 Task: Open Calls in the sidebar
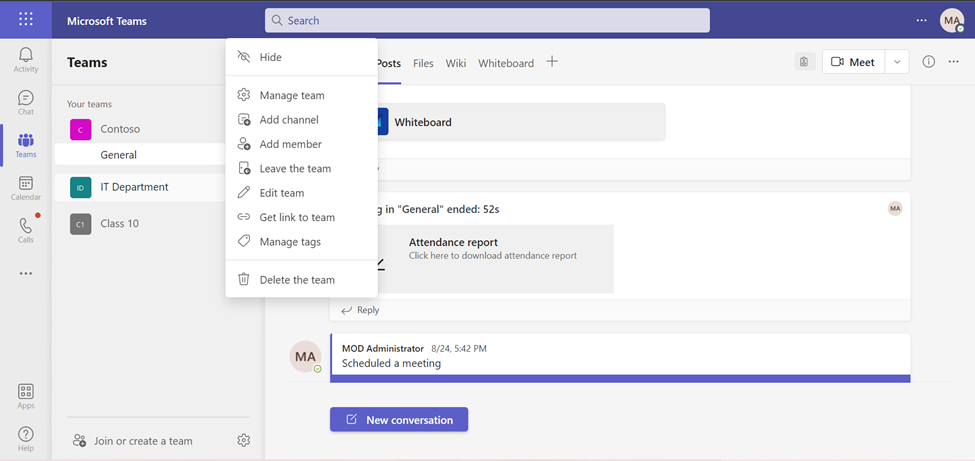tap(25, 231)
